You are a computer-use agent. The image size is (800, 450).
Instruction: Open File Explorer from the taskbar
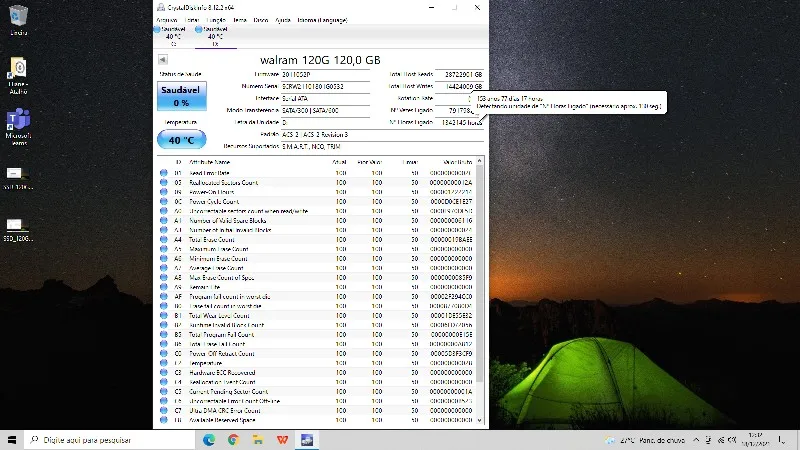coord(258,440)
